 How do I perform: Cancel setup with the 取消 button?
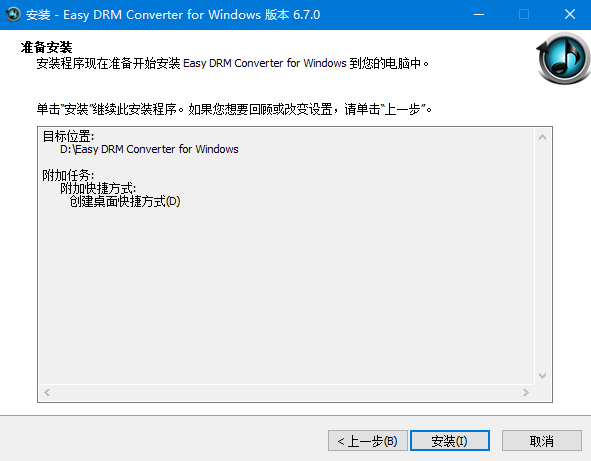pos(542,440)
